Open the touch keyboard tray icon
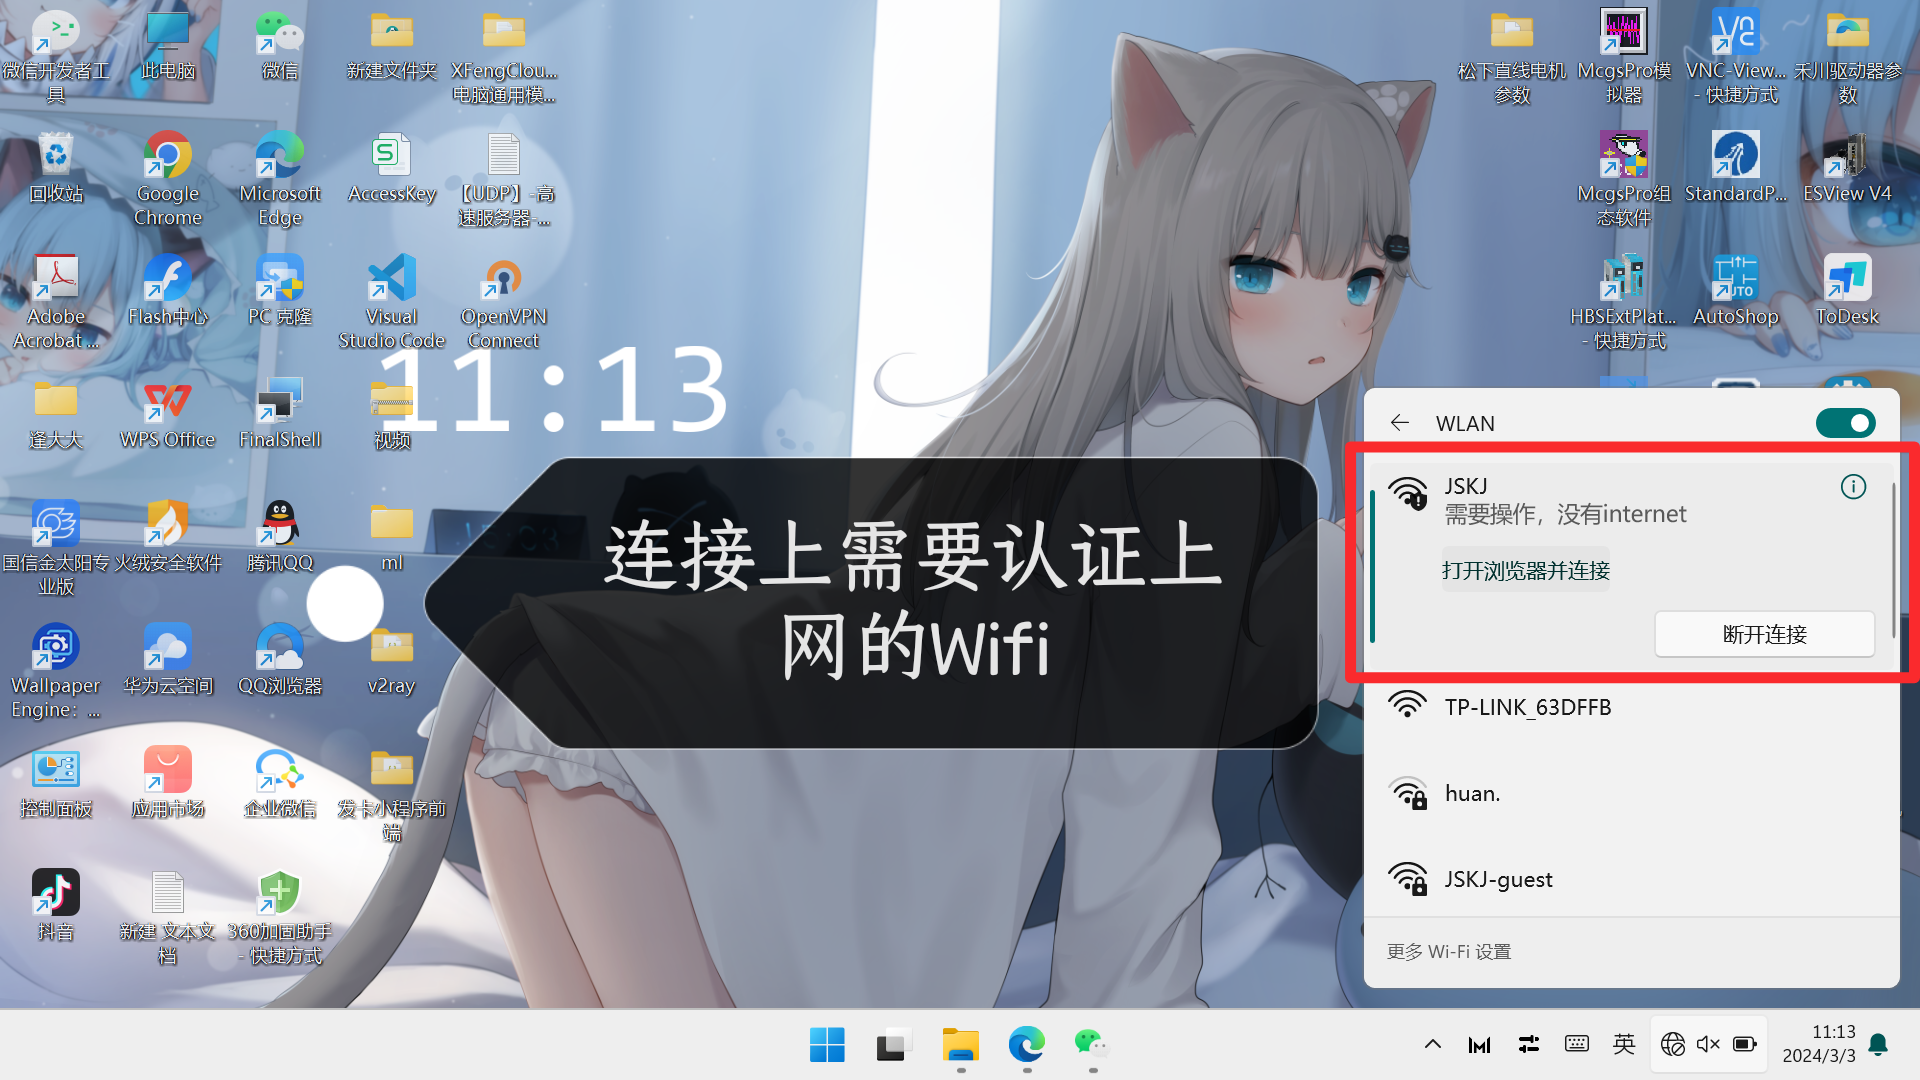The height and width of the screenshot is (1080, 1920). (x=1577, y=1045)
